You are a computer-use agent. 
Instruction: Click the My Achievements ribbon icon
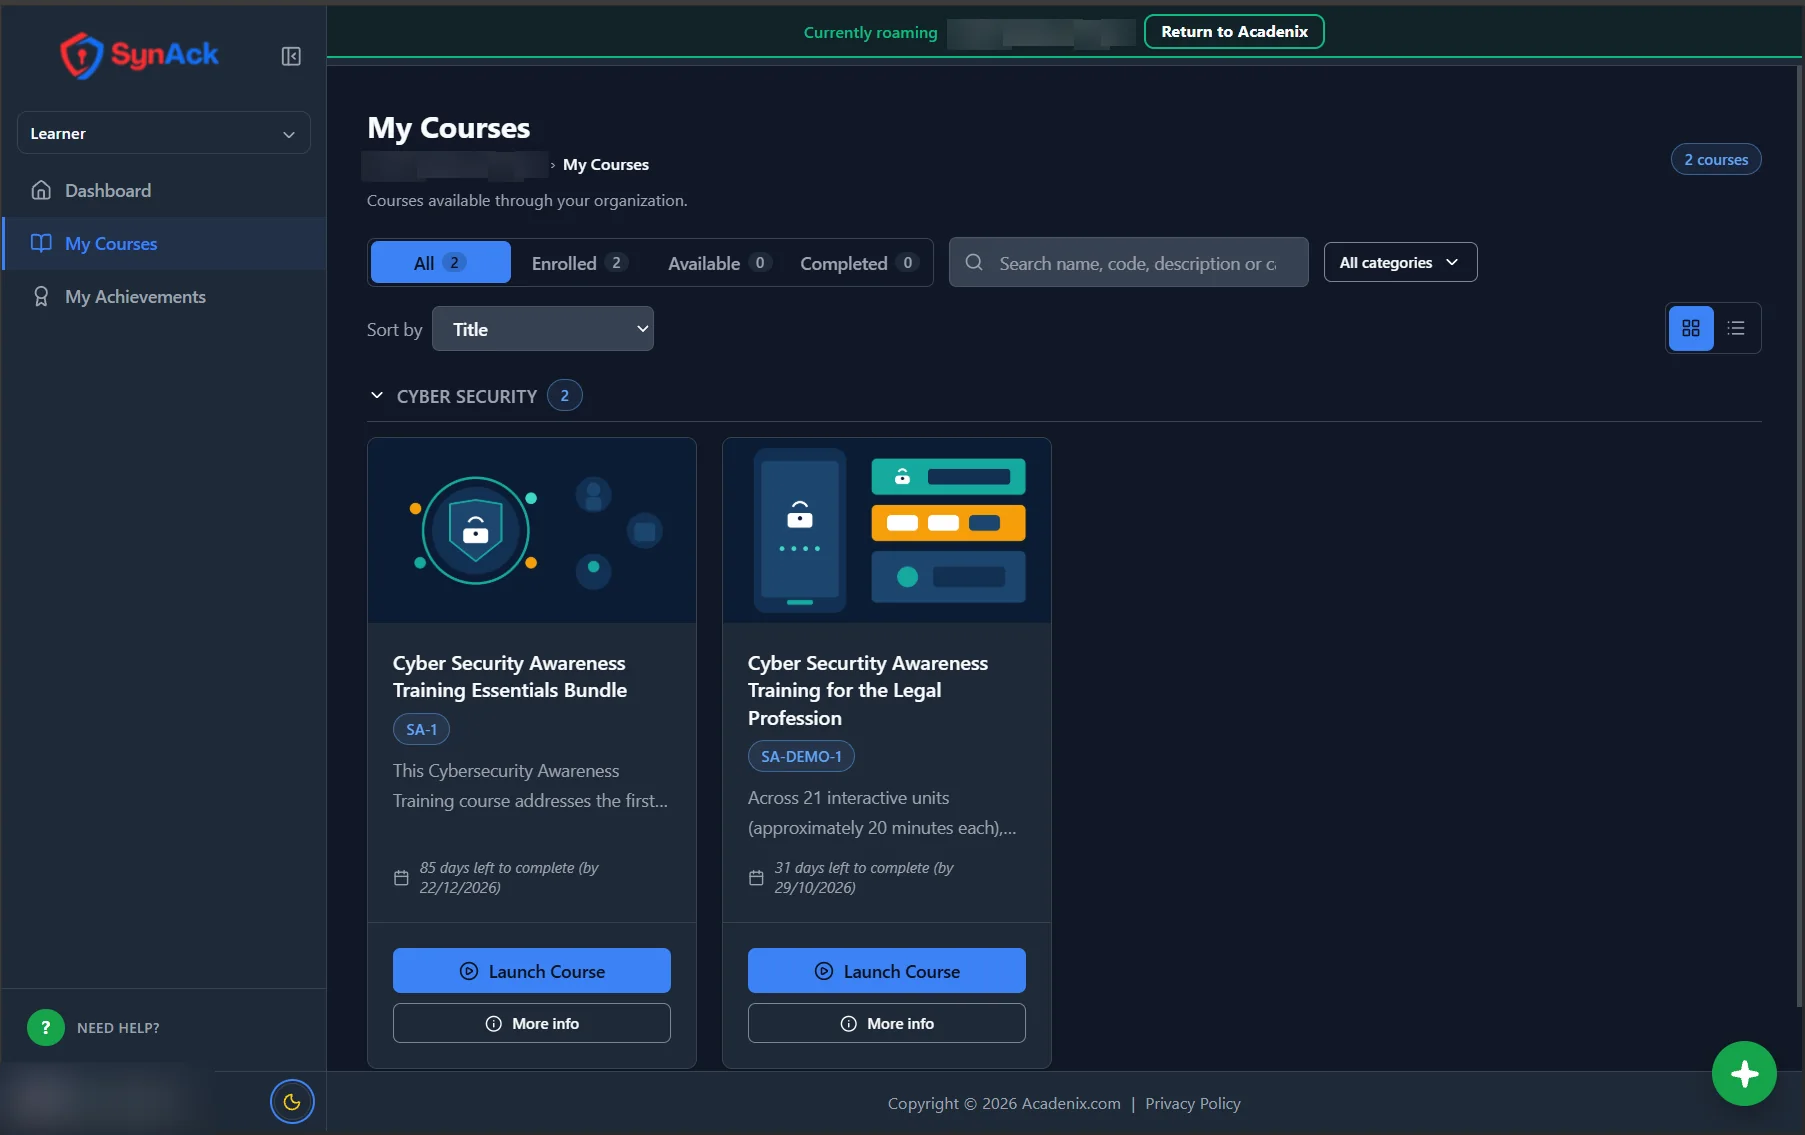(x=41, y=296)
